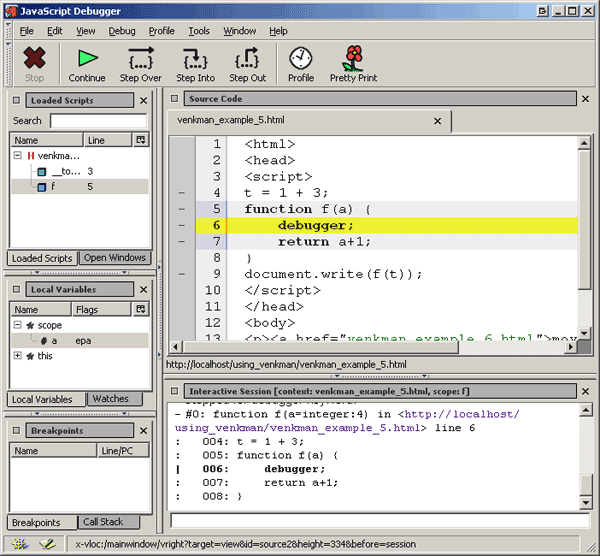Screen dimensions: 600x556
Task: Click the Line/PC column header
Action: (x=123, y=450)
